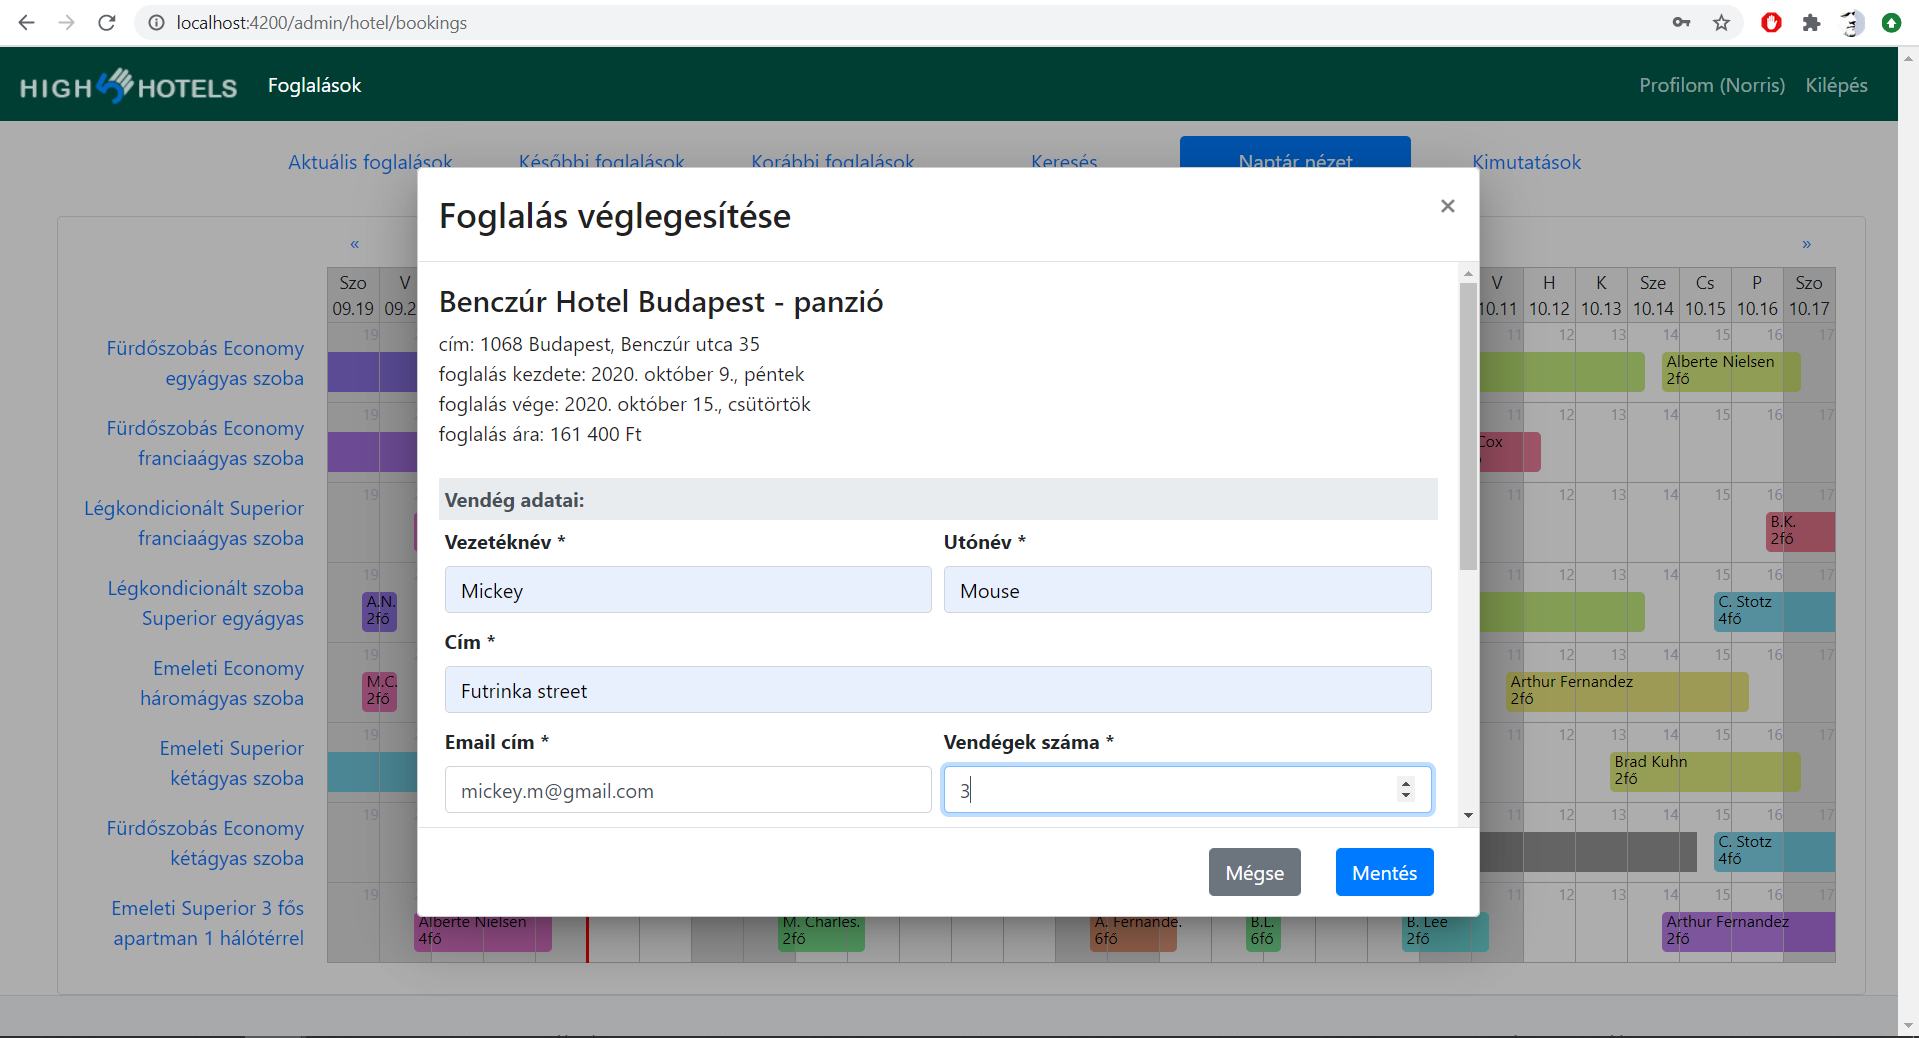Select C. Stotz booking in Superior egyágyas row

1775,611
